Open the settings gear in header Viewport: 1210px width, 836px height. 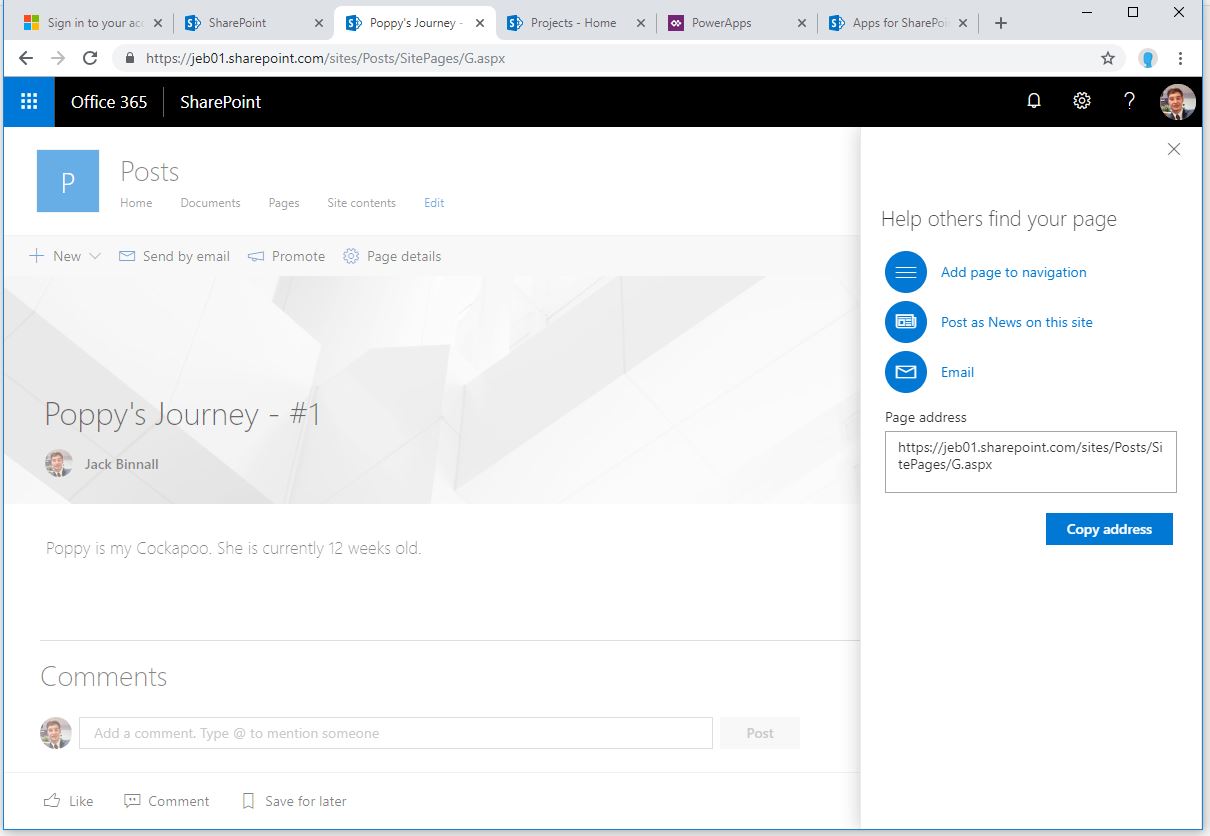(x=1082, y=101)
